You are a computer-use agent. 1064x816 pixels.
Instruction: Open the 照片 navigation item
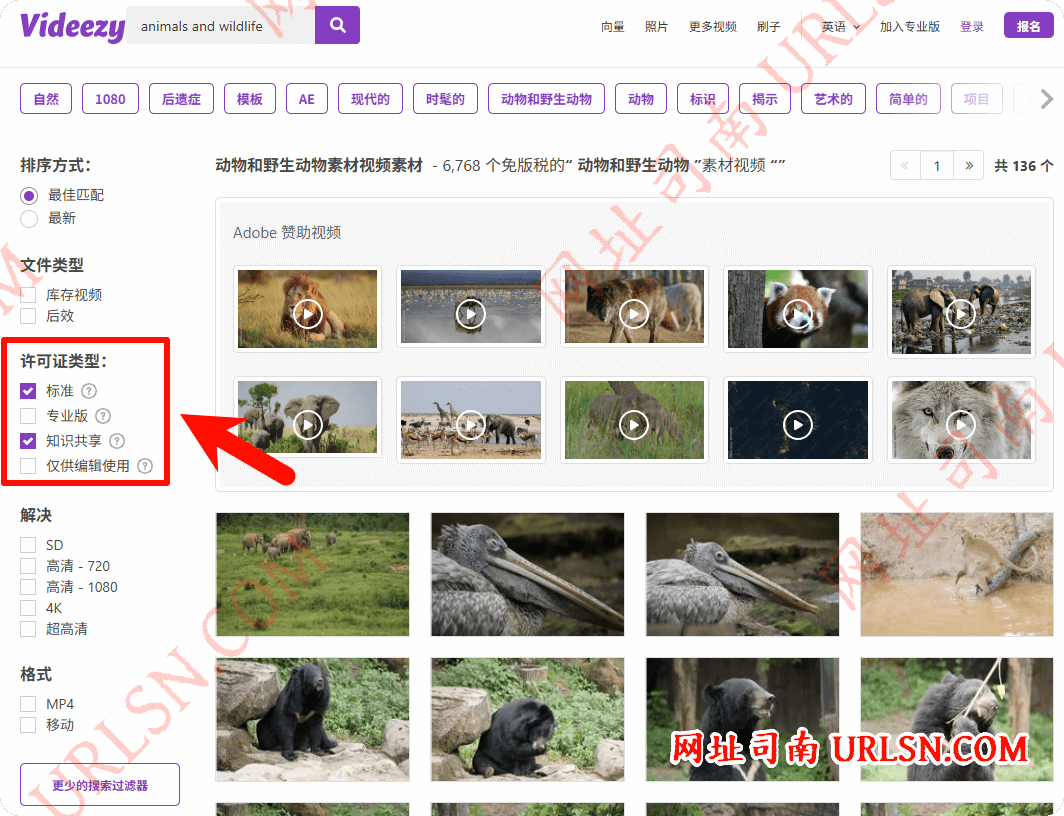tap(656, 27)
